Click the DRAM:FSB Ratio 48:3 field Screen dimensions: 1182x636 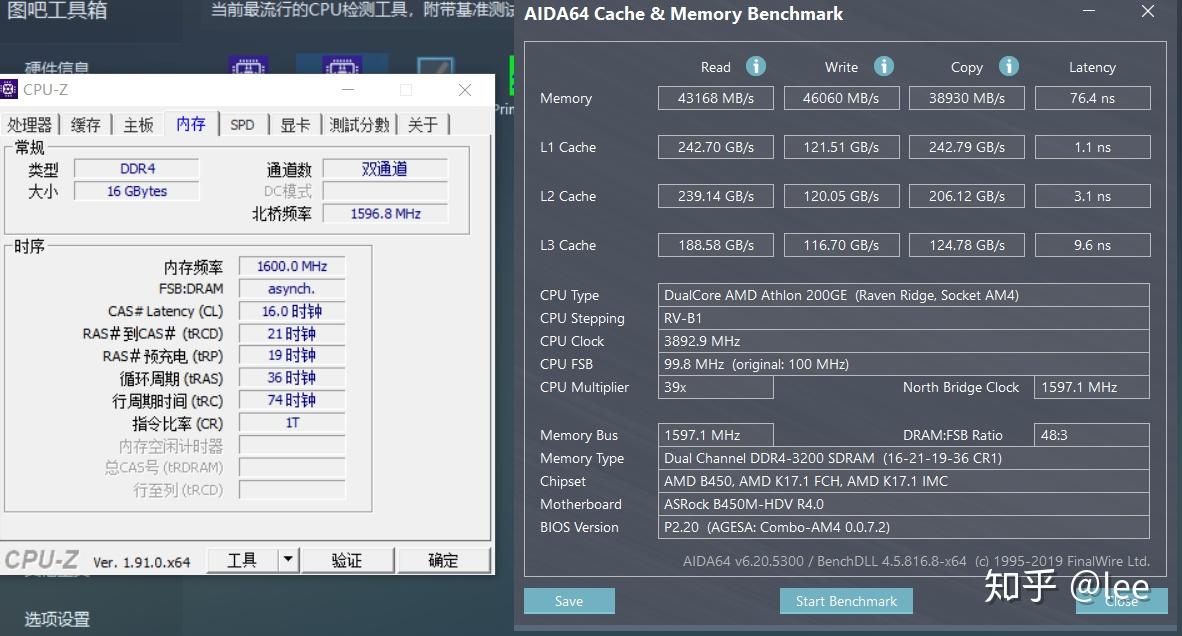(1092, 435)
